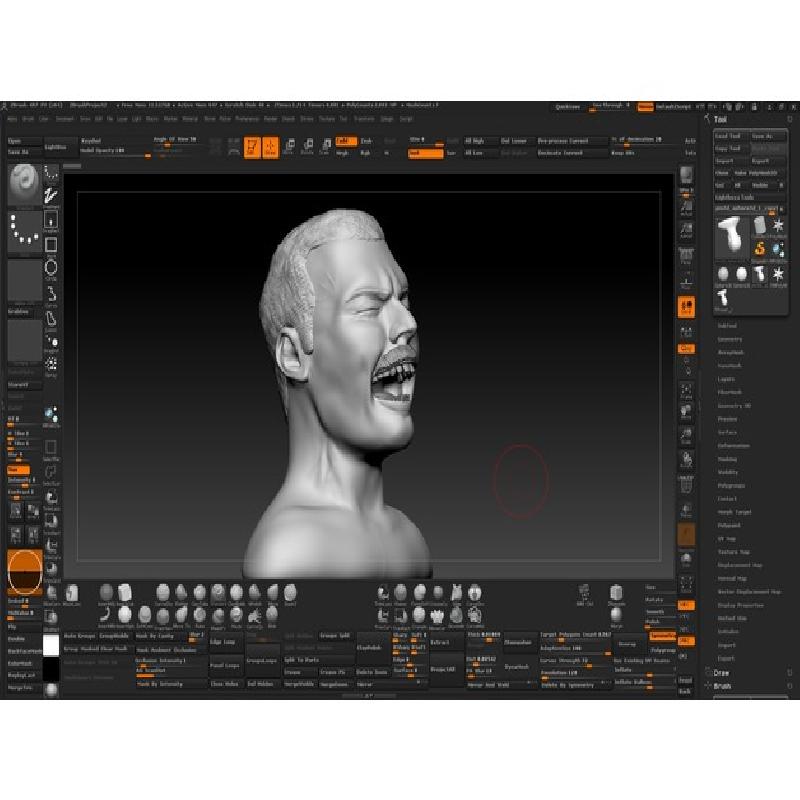800x800 pixels.
Task: Toggle Perspective button on right shelf
Action: click(x=686, y=258)
